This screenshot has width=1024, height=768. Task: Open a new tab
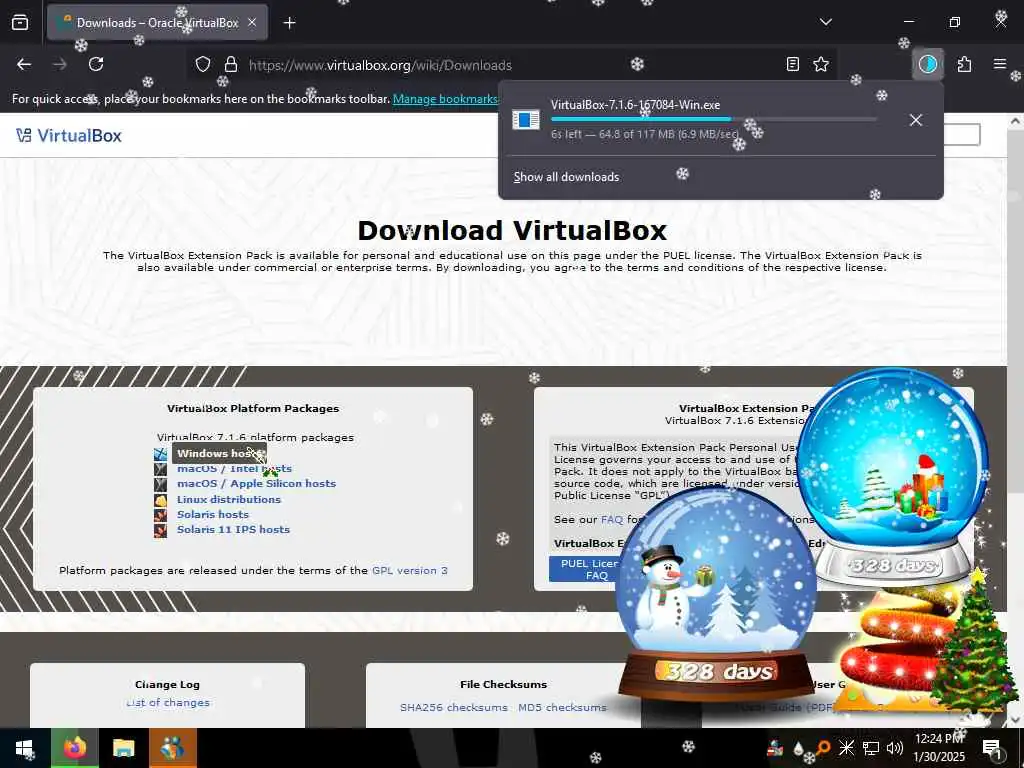click(x=290, y=23)
